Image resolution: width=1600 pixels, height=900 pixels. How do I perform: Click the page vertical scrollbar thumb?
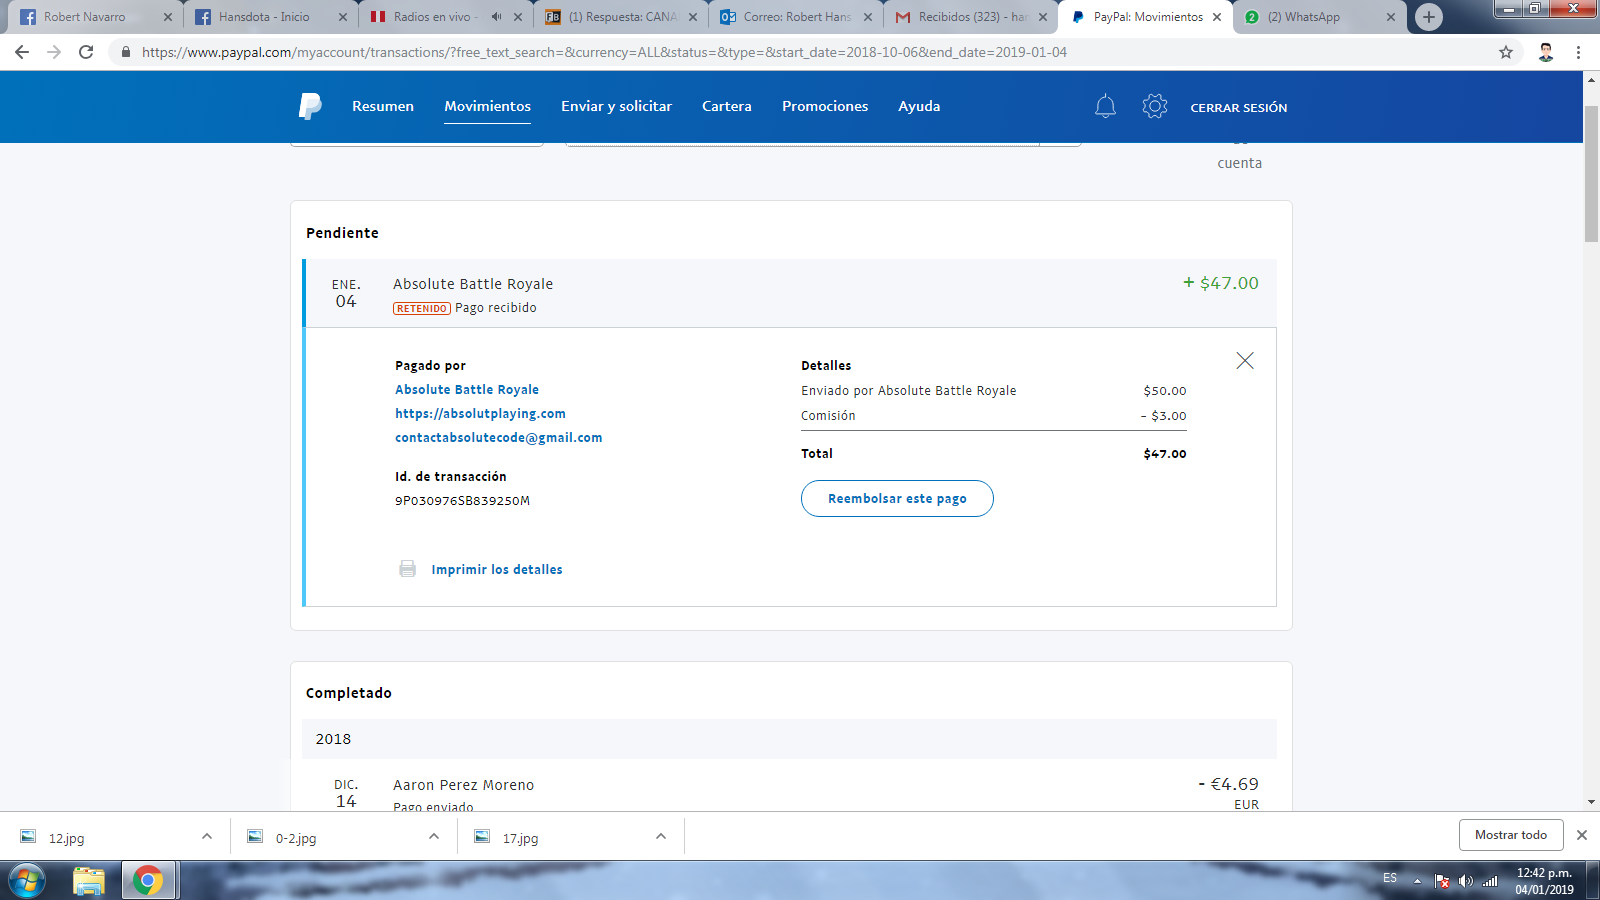point(1591,172)
